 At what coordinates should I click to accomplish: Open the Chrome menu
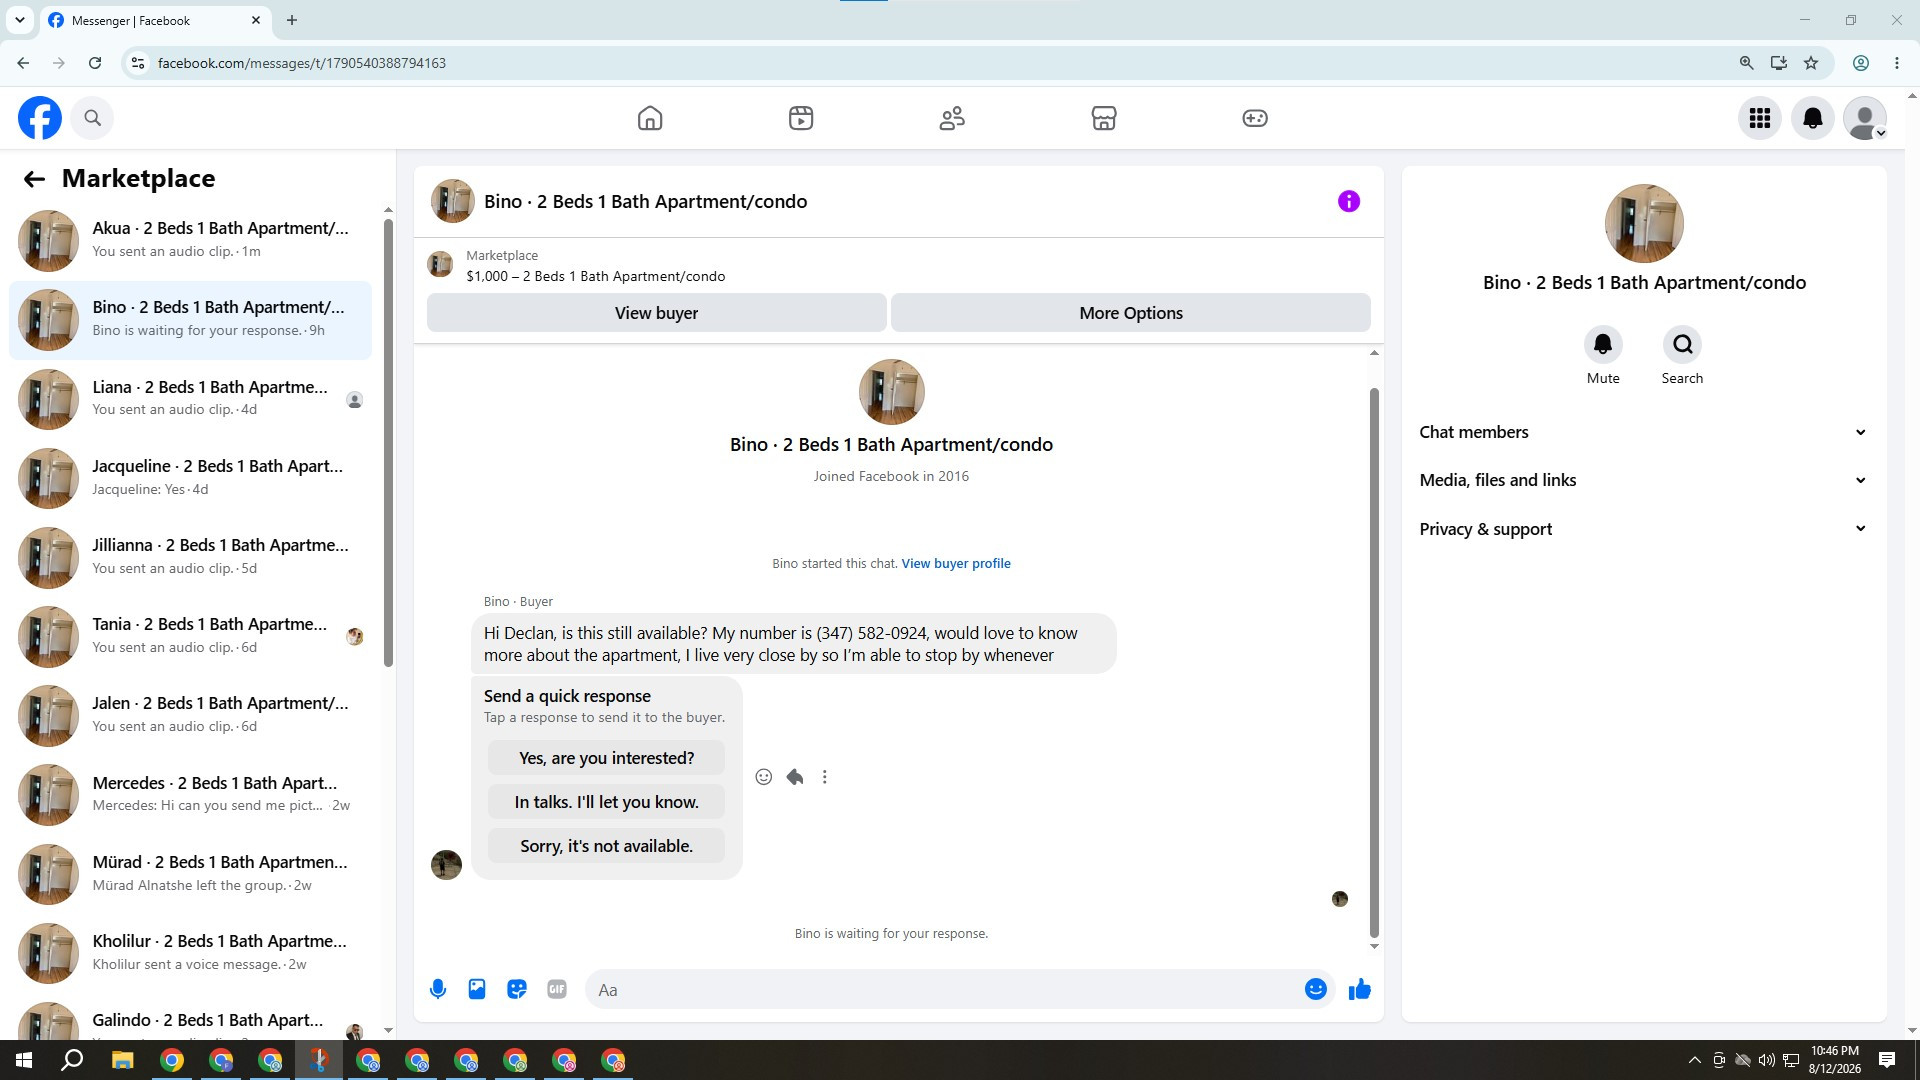point(1897,63)
